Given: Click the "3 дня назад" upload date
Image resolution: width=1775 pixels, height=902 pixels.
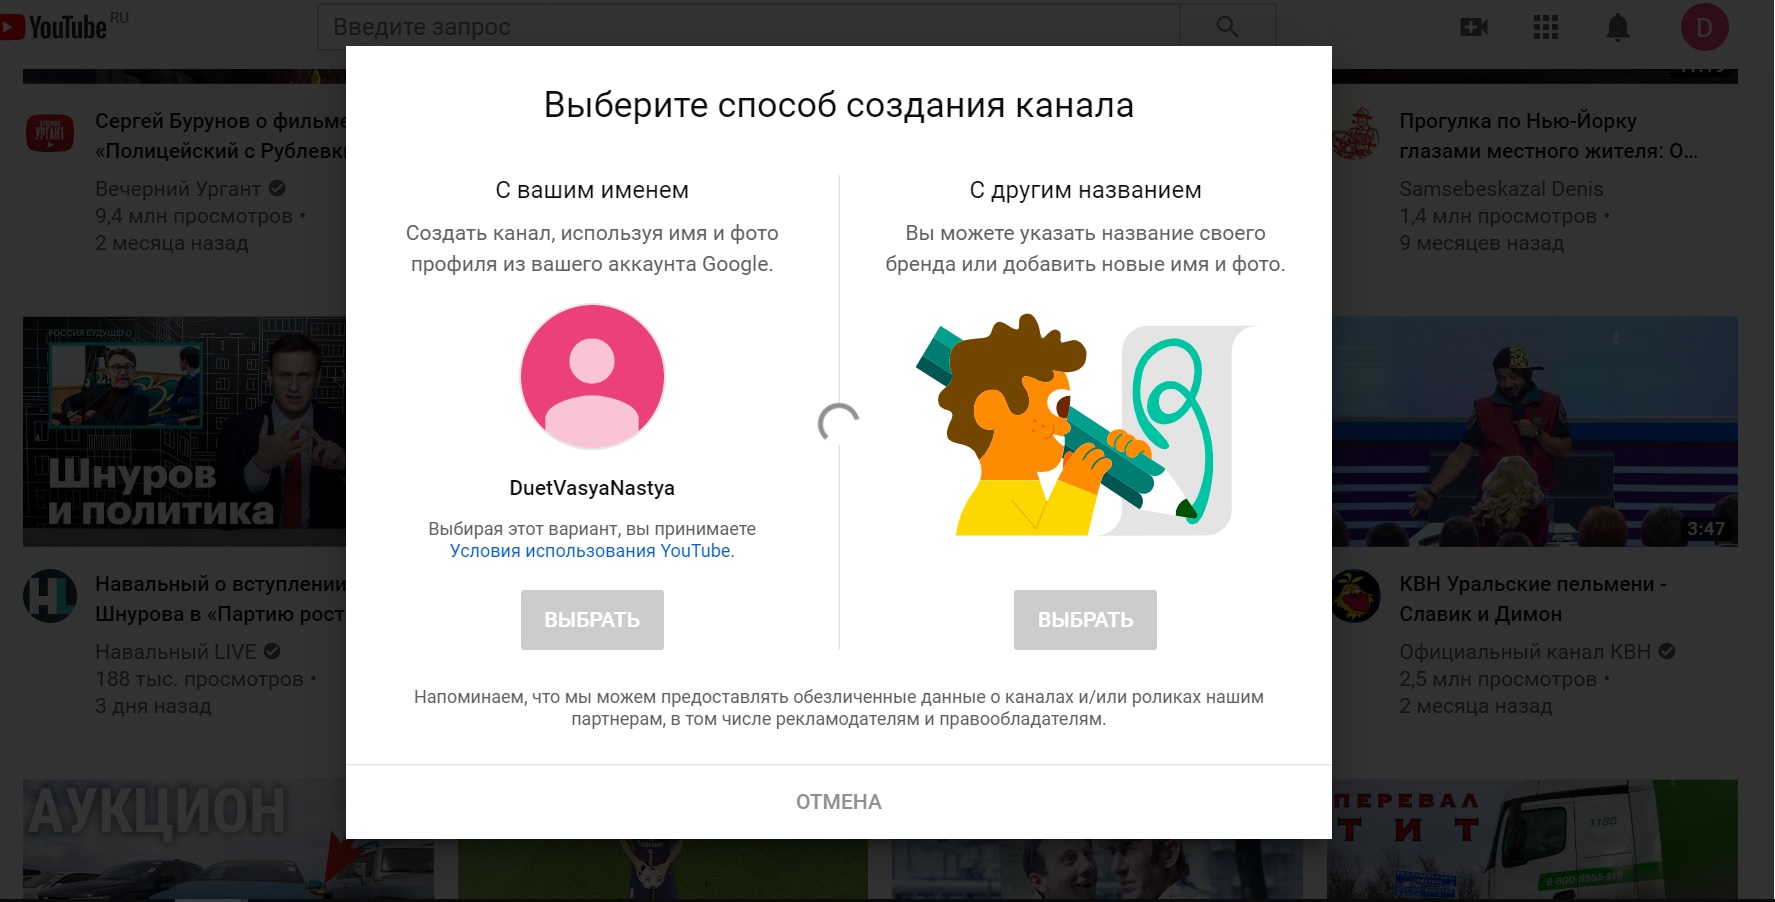Looking at the screenshot, I should (x=153, y=706).
